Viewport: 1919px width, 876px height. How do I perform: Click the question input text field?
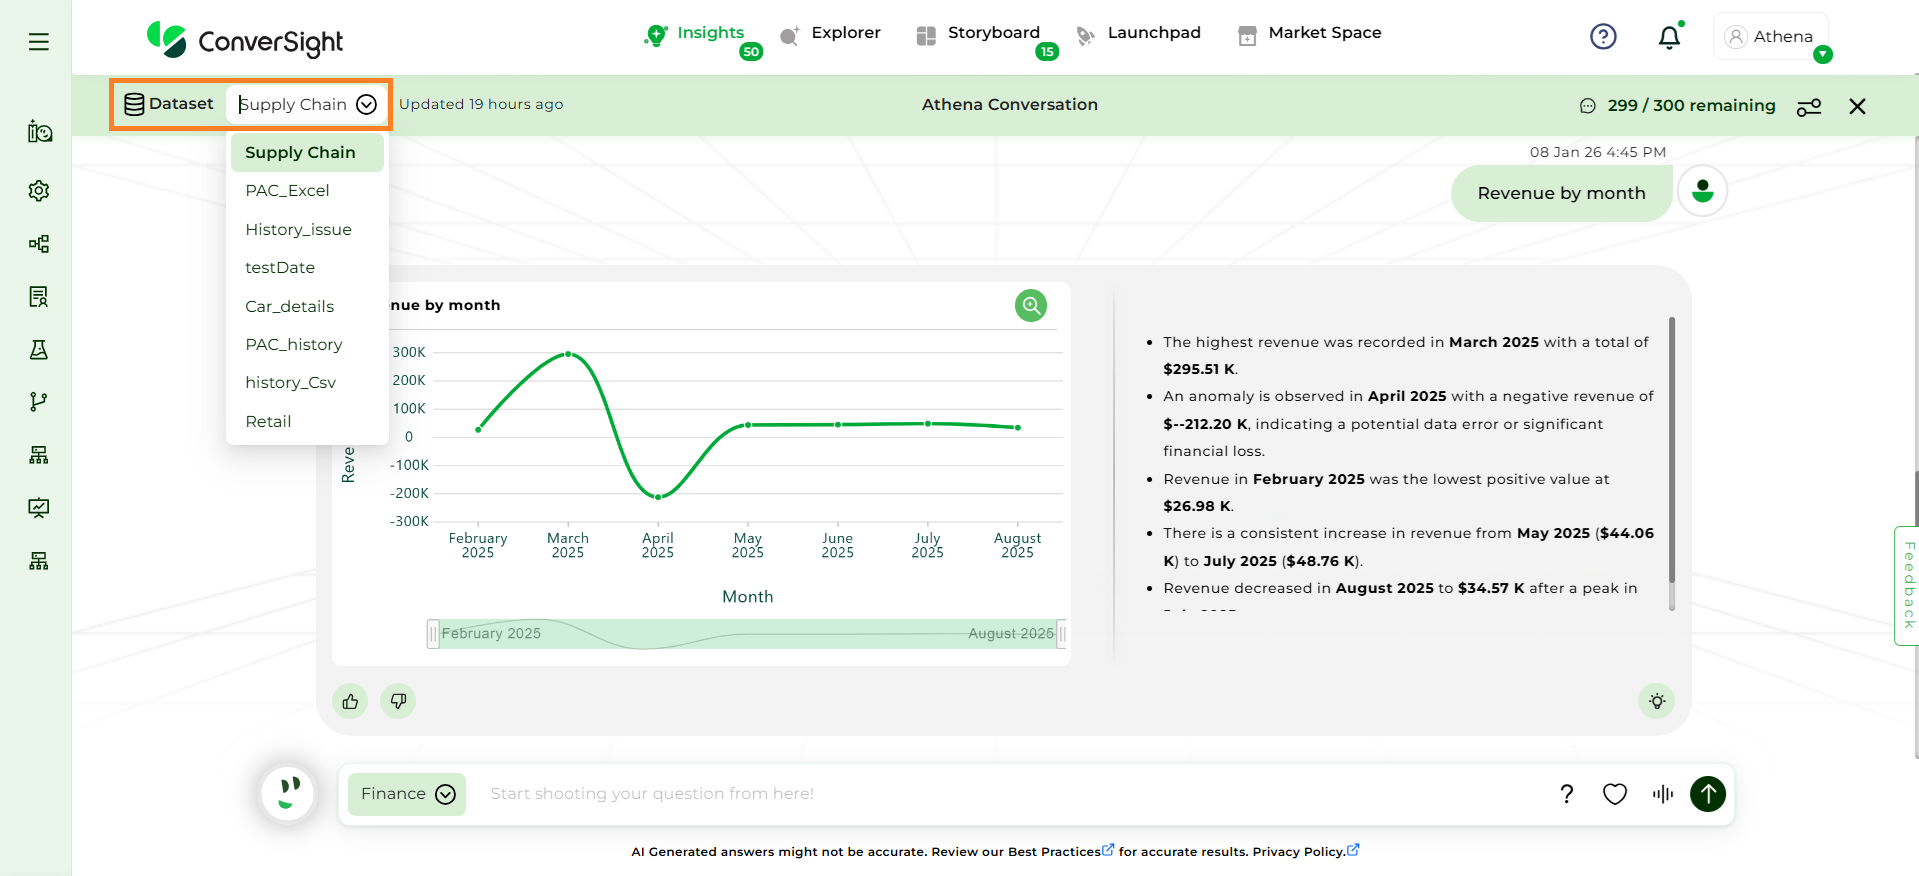click(1000, 794)
